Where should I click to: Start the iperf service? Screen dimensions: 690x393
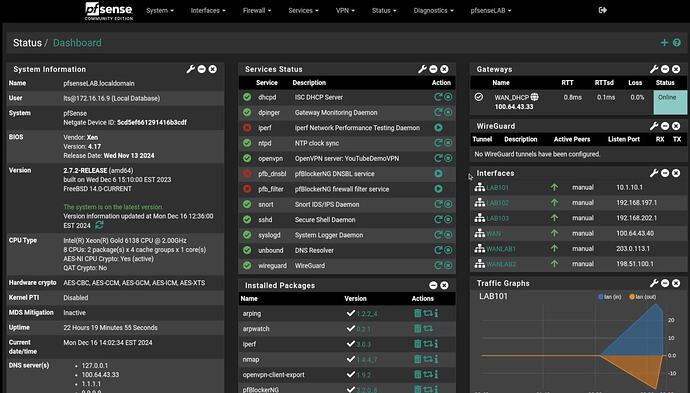pyautogui.click(x=438, y=128)
